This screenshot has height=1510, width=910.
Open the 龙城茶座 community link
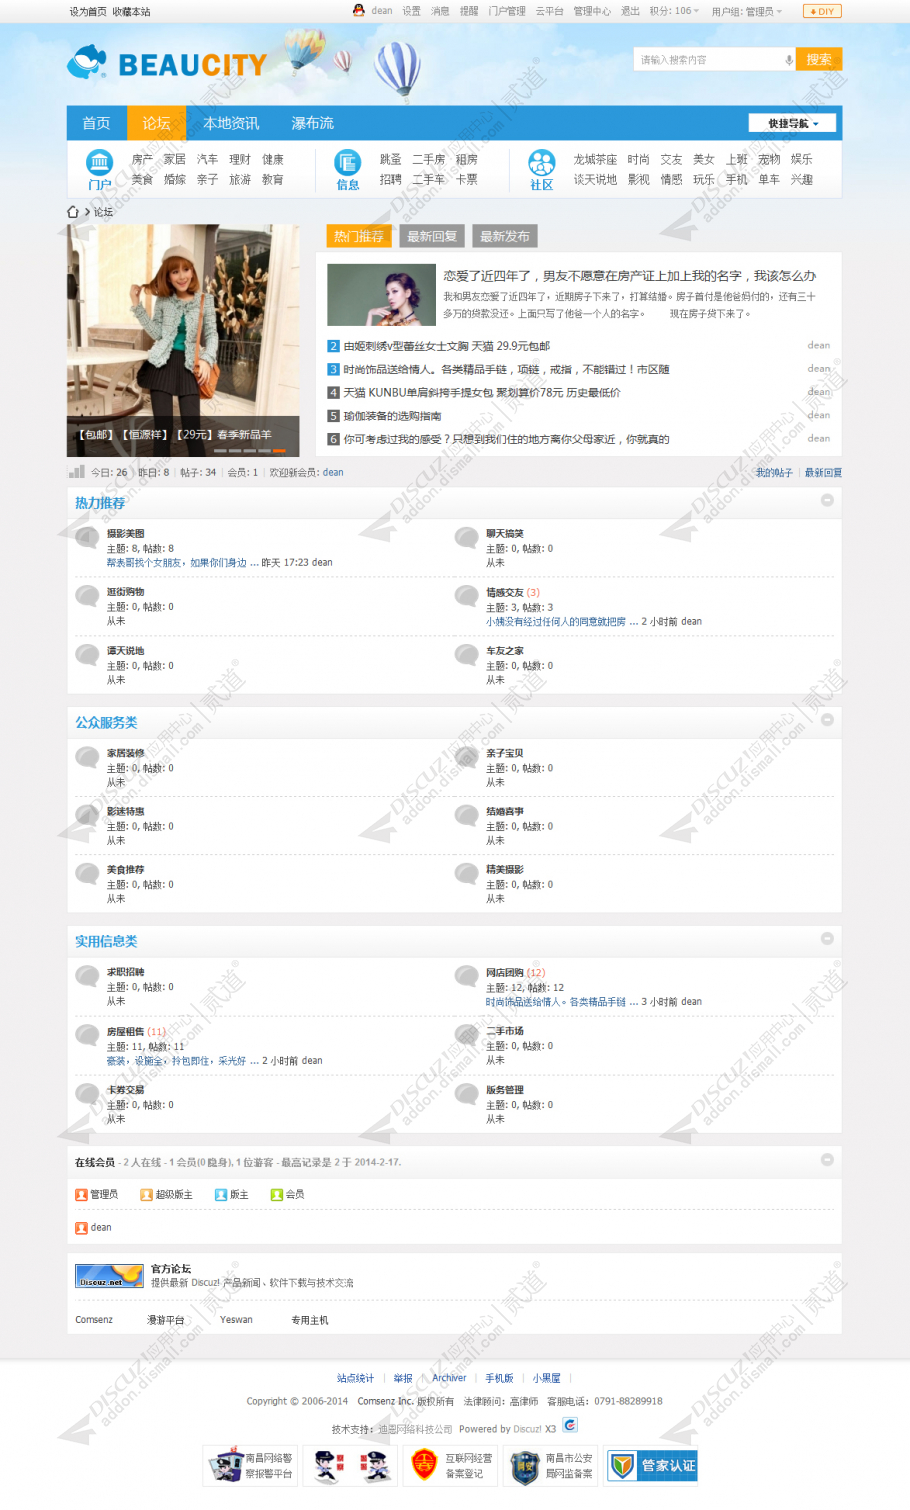pos(595,159)
